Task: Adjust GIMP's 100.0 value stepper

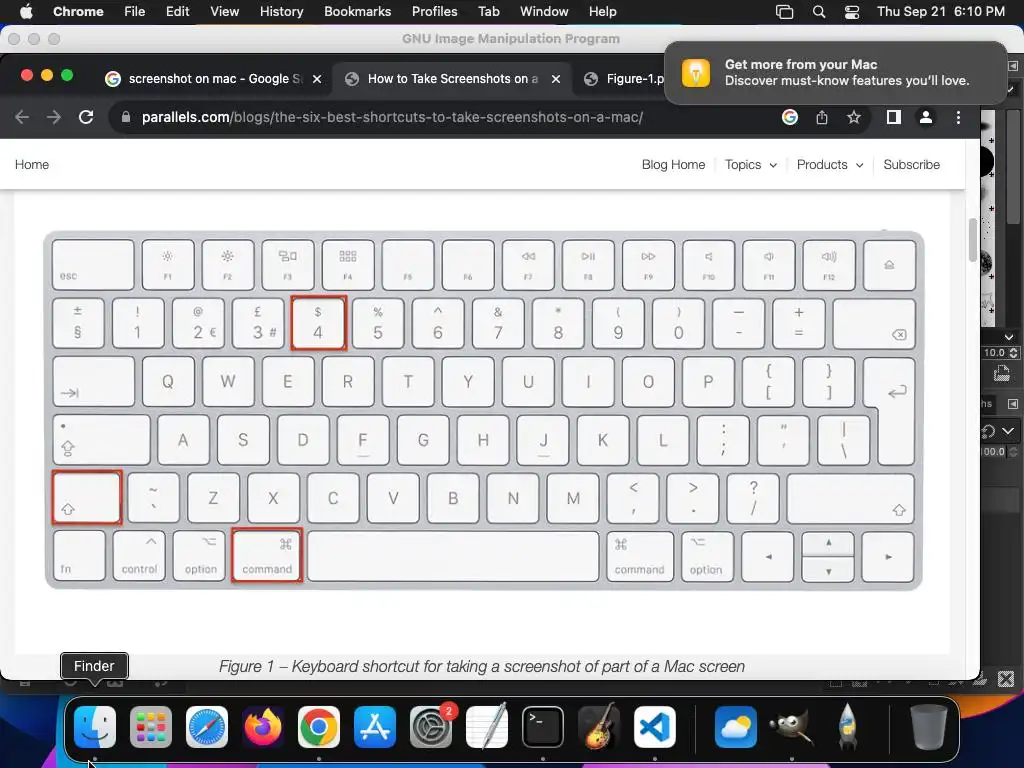Action: [1013, 451]
